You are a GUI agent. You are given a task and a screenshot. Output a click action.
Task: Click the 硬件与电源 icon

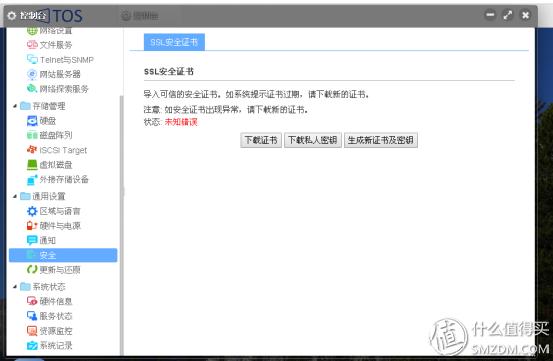point(32,226)
